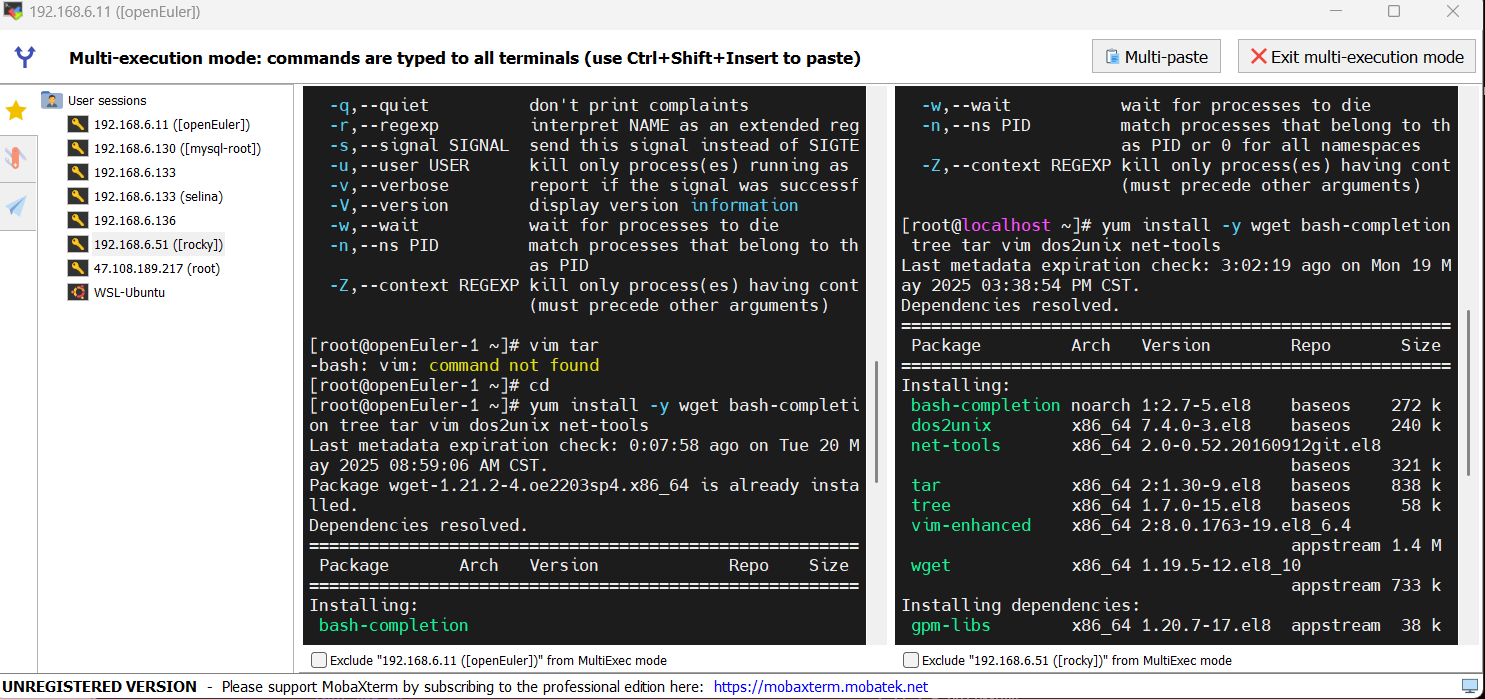Click 'dos2unix' package name in rocky terminal
Screen dimensions: 1485x699
coord(950,425)
